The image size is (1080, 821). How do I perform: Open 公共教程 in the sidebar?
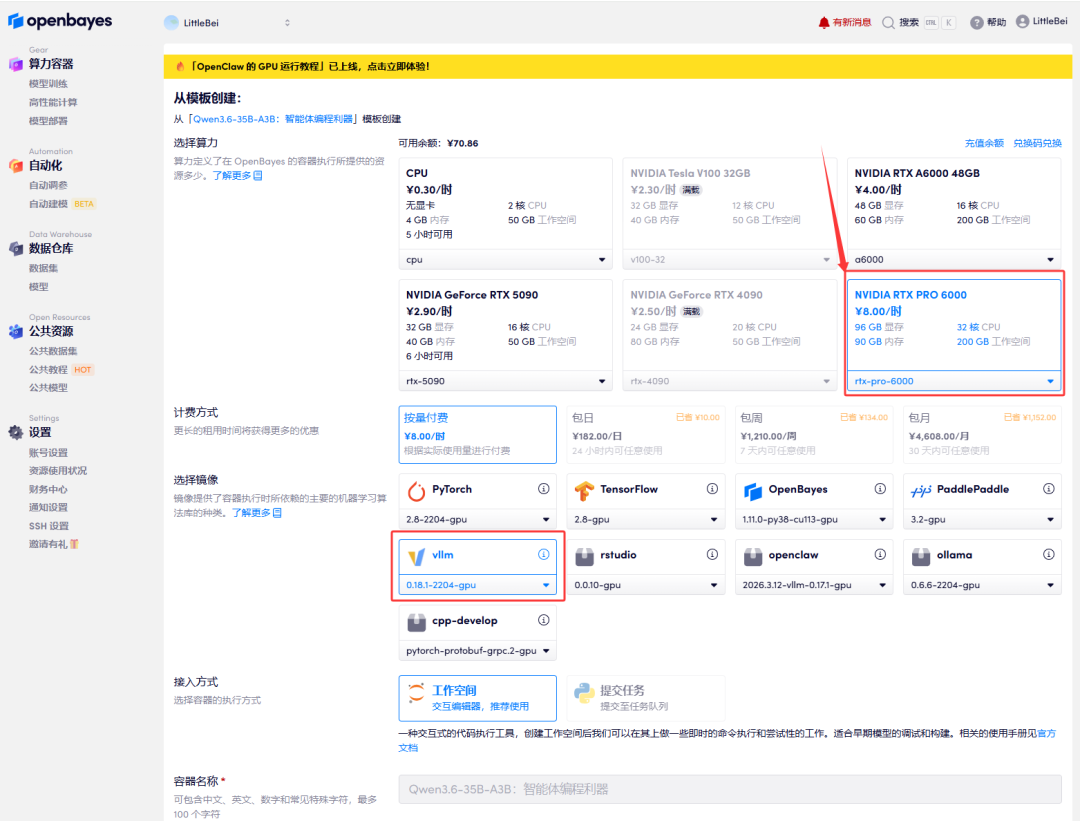point(48,370)
